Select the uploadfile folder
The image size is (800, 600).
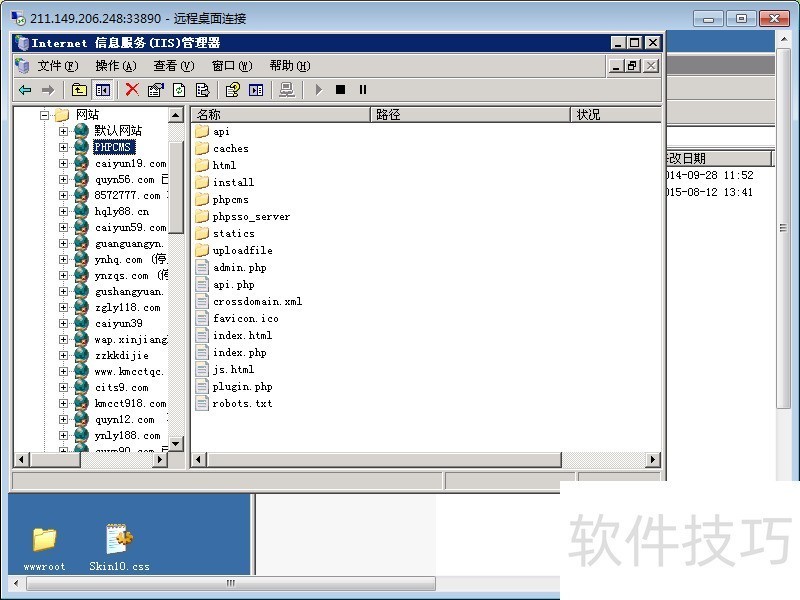(x=234, y=251)
